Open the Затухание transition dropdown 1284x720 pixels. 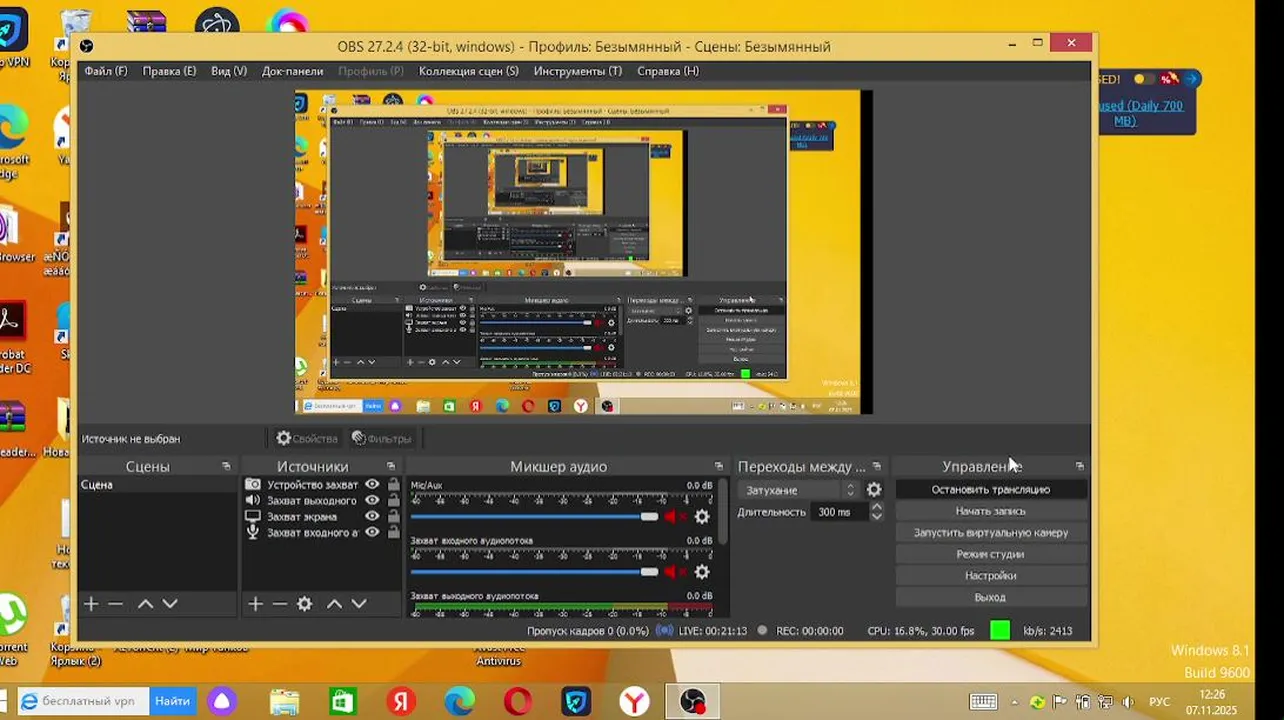tap(798, 490)
